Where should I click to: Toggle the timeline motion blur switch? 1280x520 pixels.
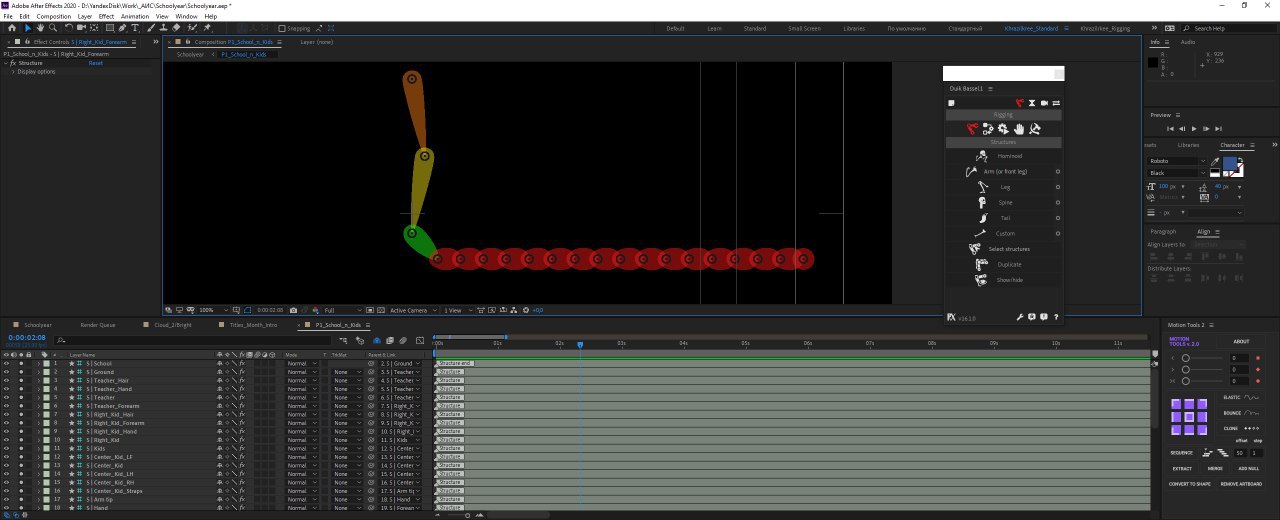point(403,341)
